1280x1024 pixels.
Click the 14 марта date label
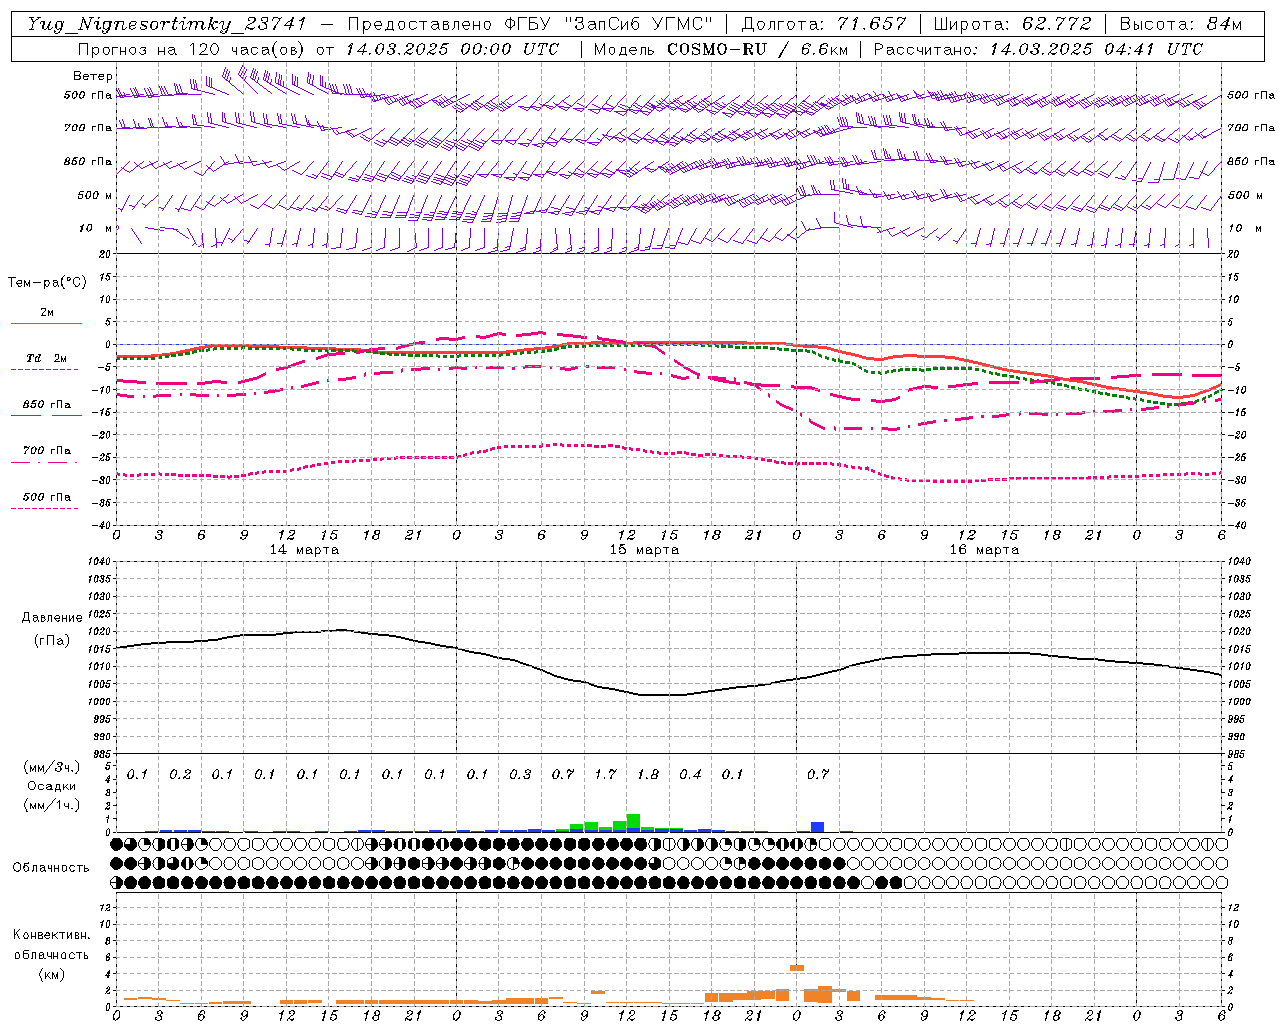[x=305, y=550]
